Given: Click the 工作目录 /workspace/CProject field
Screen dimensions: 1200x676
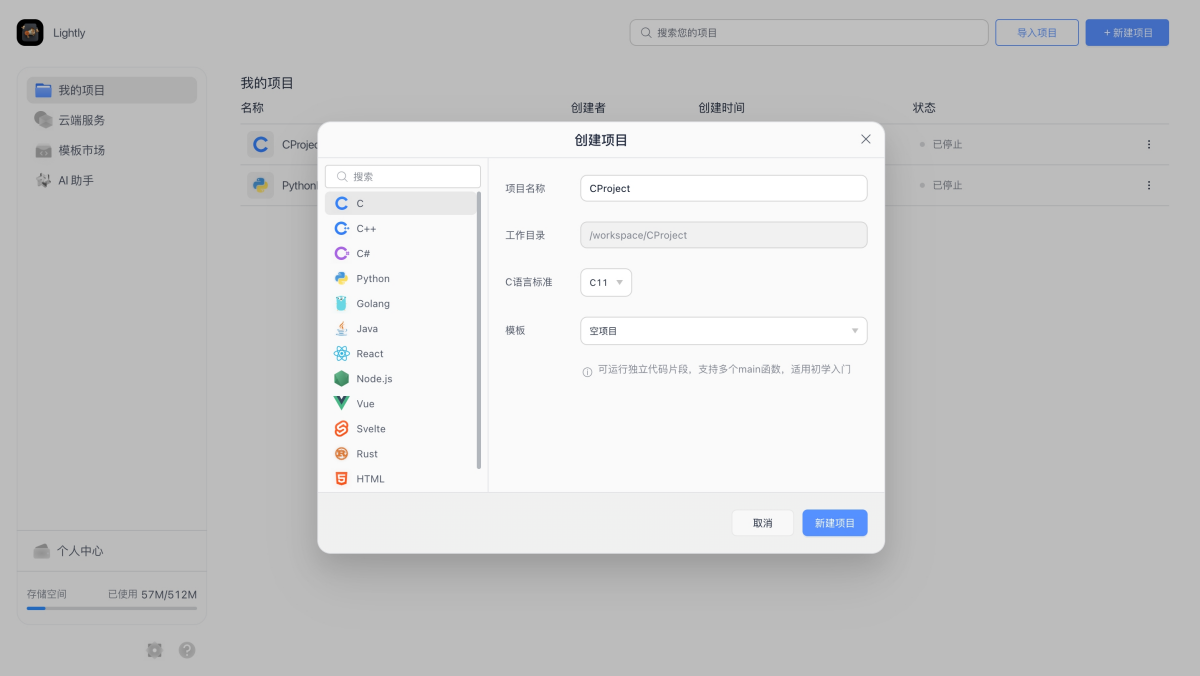Looking at the screenshot, I should point(724,235).
